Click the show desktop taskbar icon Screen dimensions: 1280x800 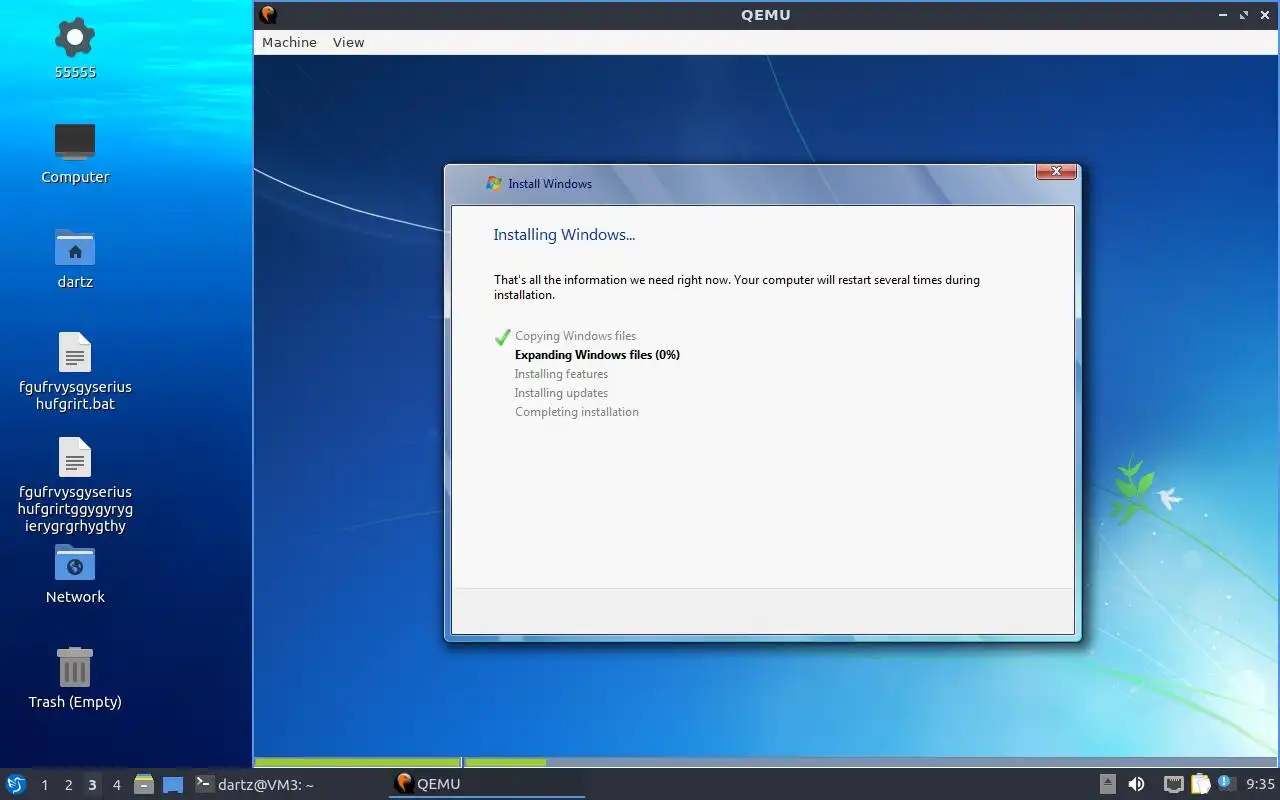173,784
